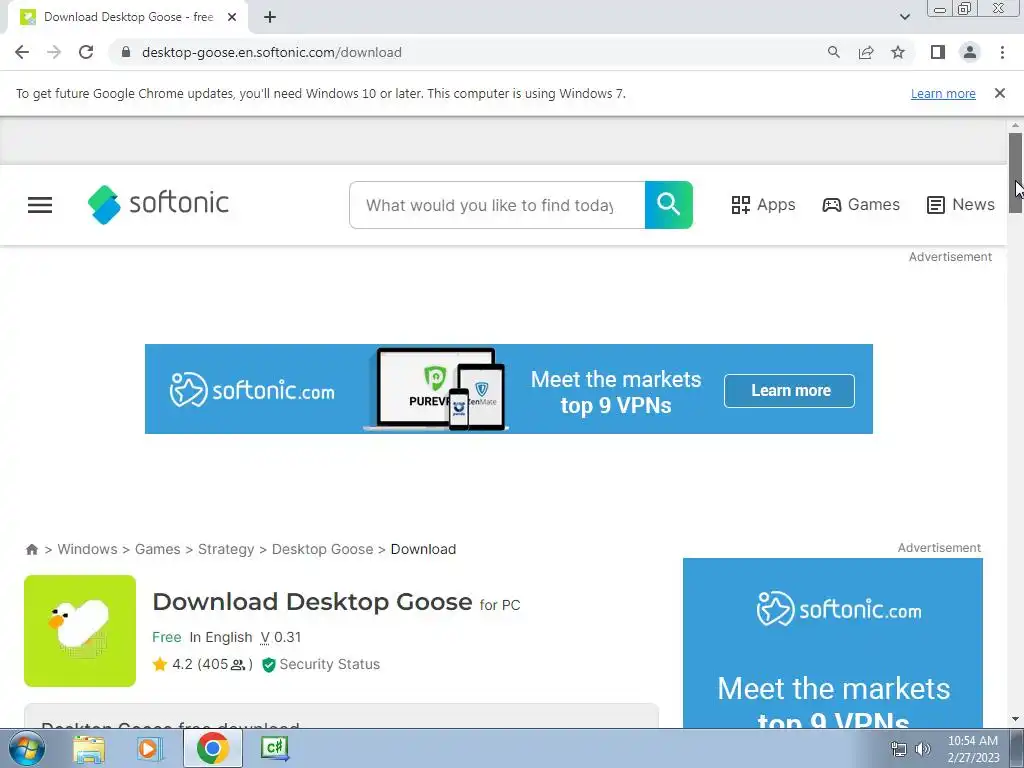The height and width of the screenshot is (768, 1024).
Task: Go to Games breadcrumb link
Action: (x=157, y=549)
